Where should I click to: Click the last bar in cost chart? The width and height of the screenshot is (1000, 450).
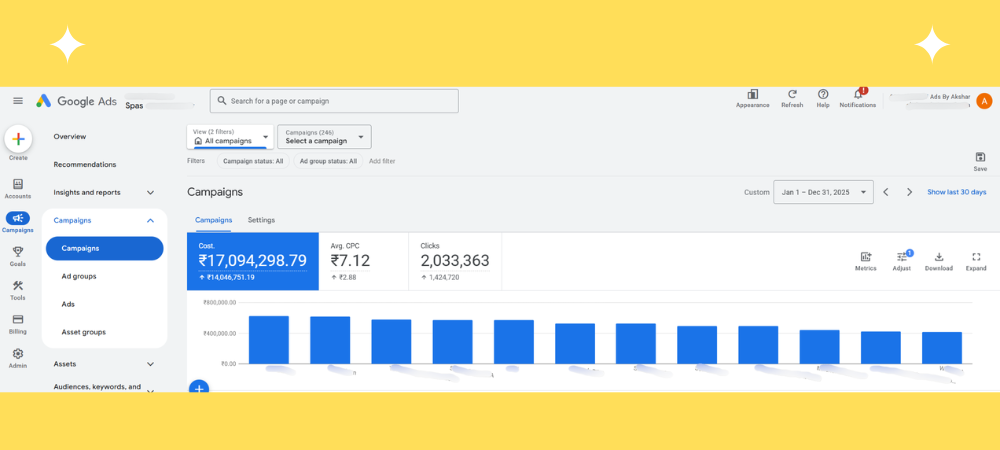tap(942, 348)
